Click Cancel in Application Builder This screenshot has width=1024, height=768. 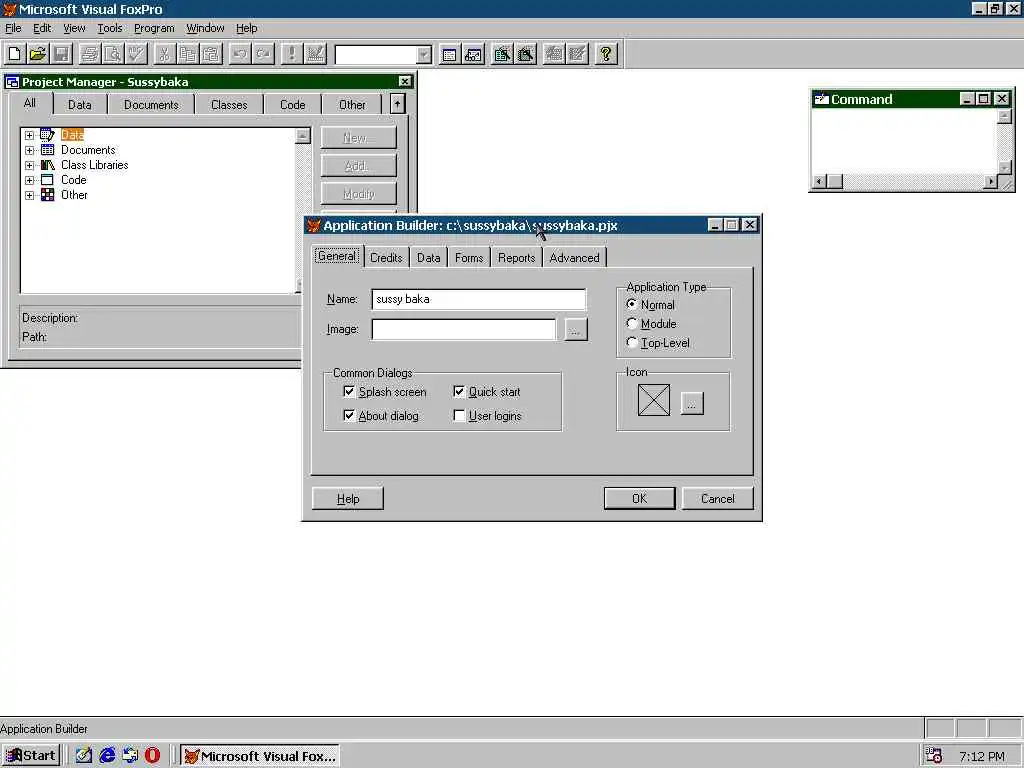718,498
